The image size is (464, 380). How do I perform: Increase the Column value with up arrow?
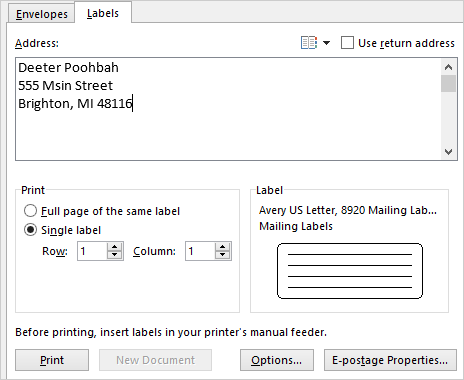[223, 247]
